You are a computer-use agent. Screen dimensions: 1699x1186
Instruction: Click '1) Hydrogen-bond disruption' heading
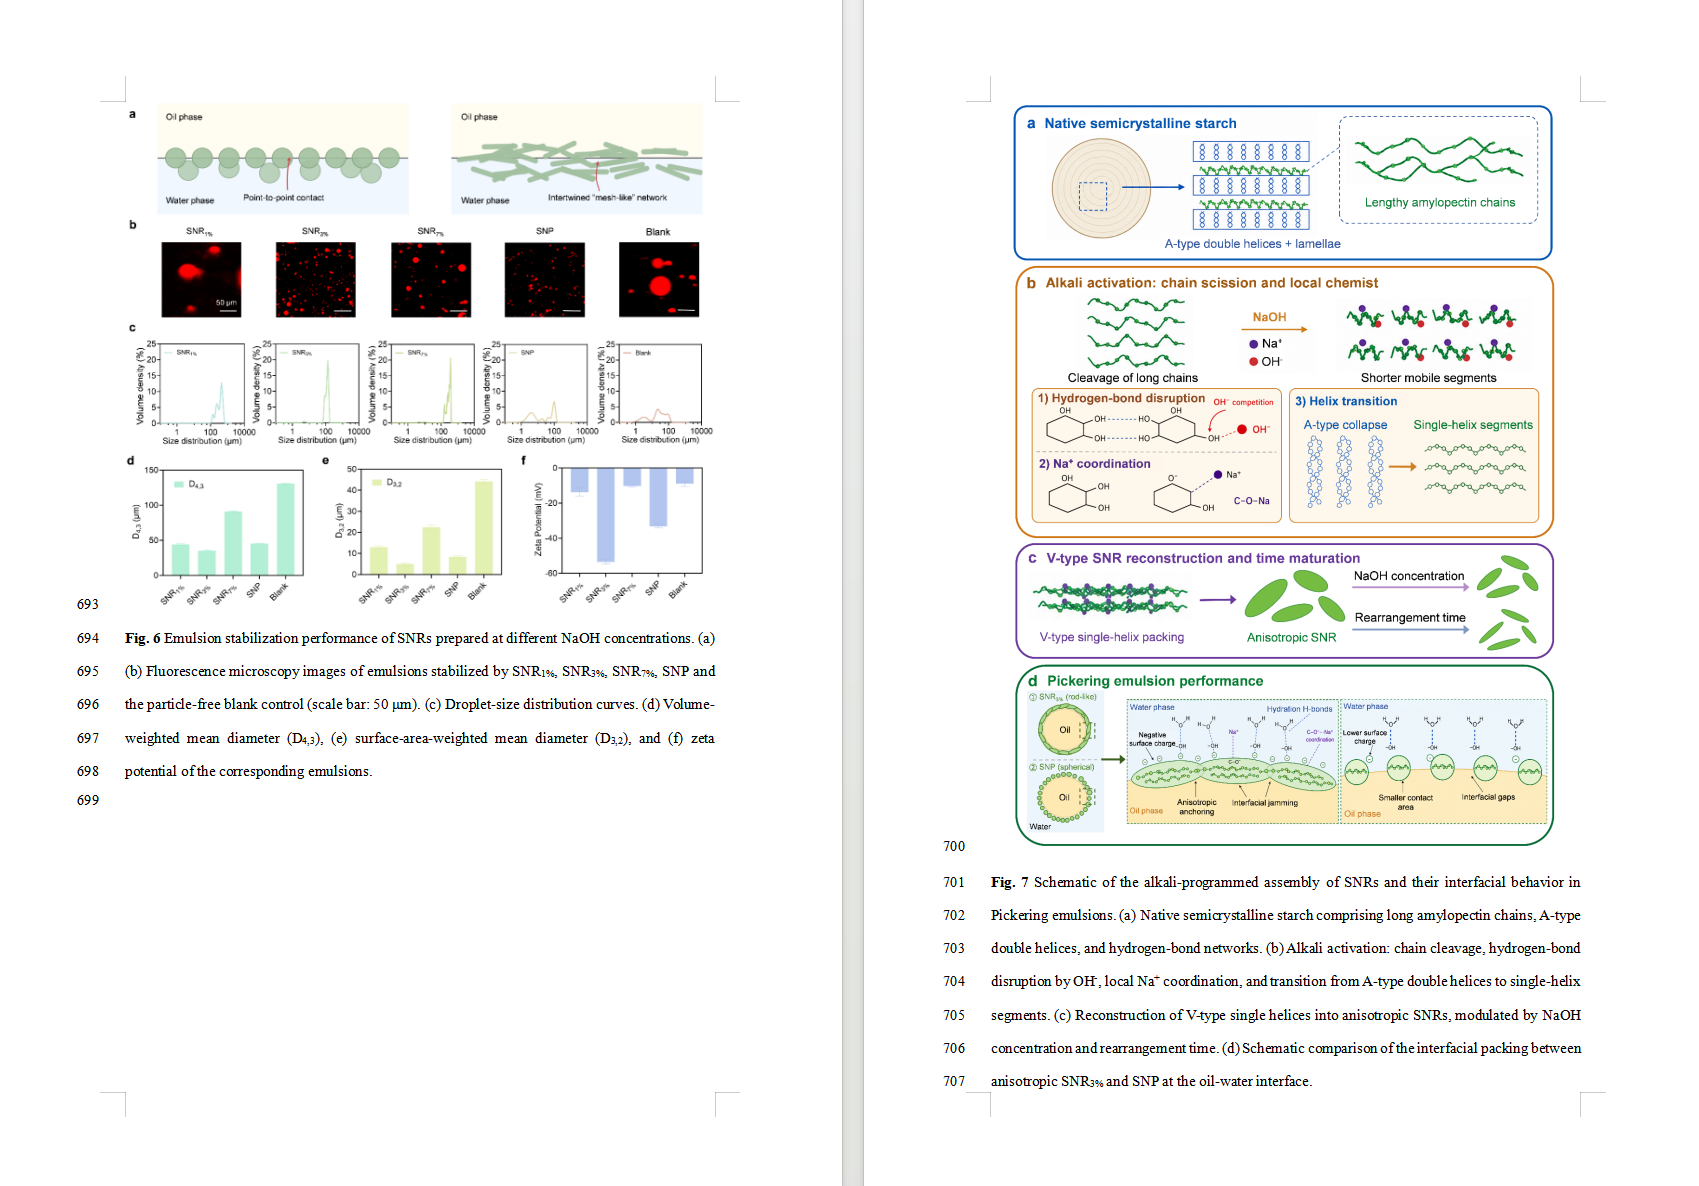tap(1121, 398)
